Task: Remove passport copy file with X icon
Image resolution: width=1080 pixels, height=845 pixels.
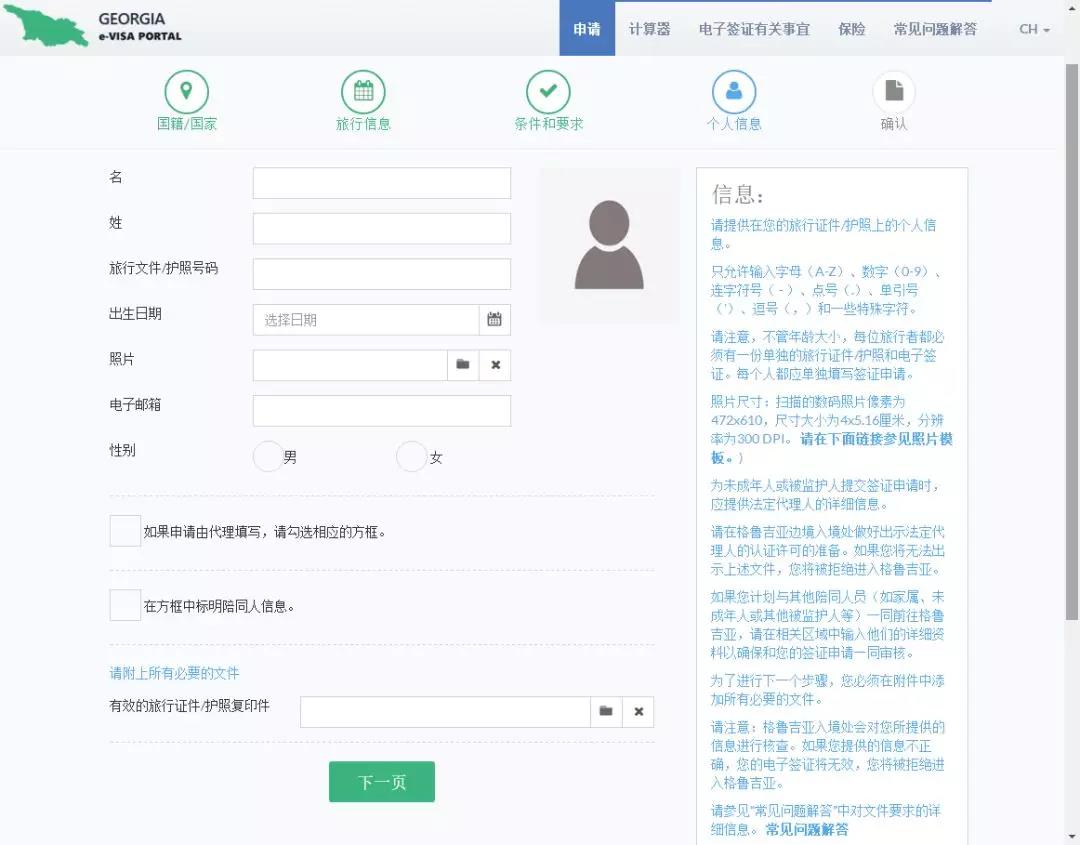Action: point(638,712)
